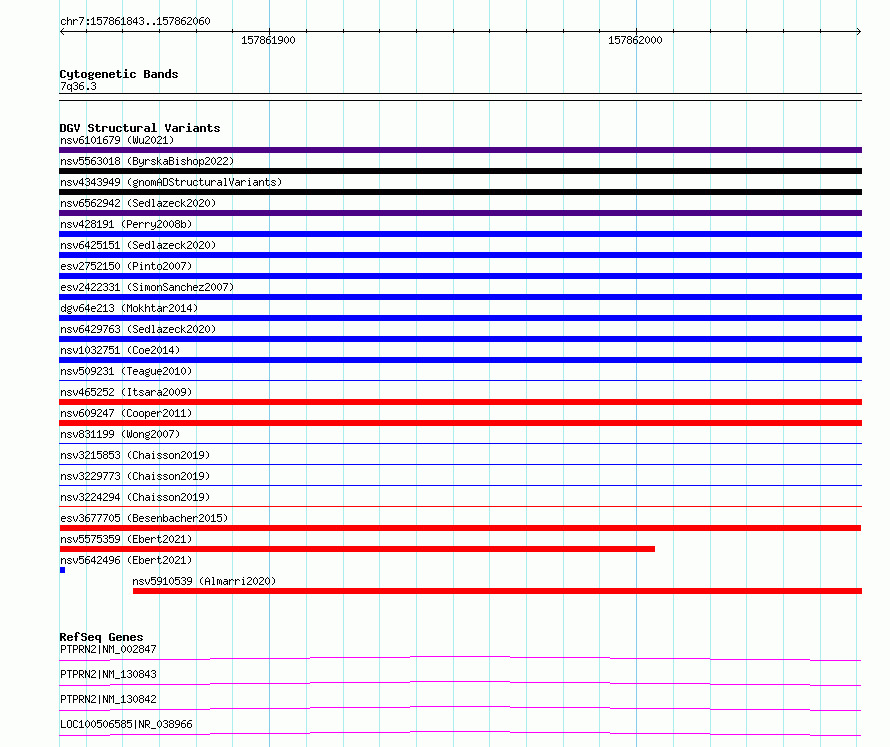Image resolution: width=890 pixels, height=747 pixels.
Task: Open nsv4343949 (gnomADStructuralVariants) variant
Action: (171, 182)
